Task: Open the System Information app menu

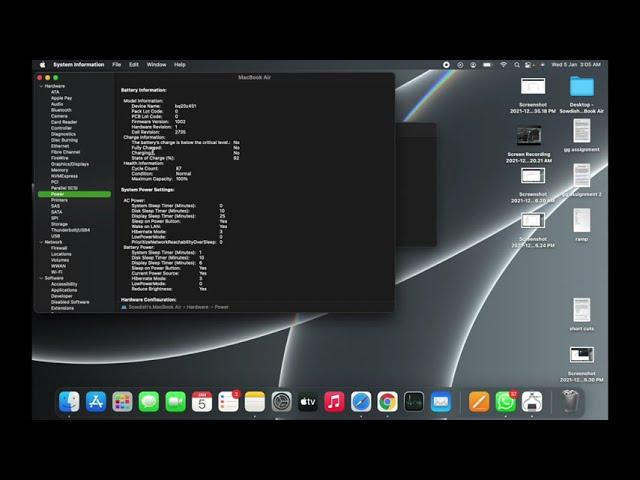Action: [78, 64]
